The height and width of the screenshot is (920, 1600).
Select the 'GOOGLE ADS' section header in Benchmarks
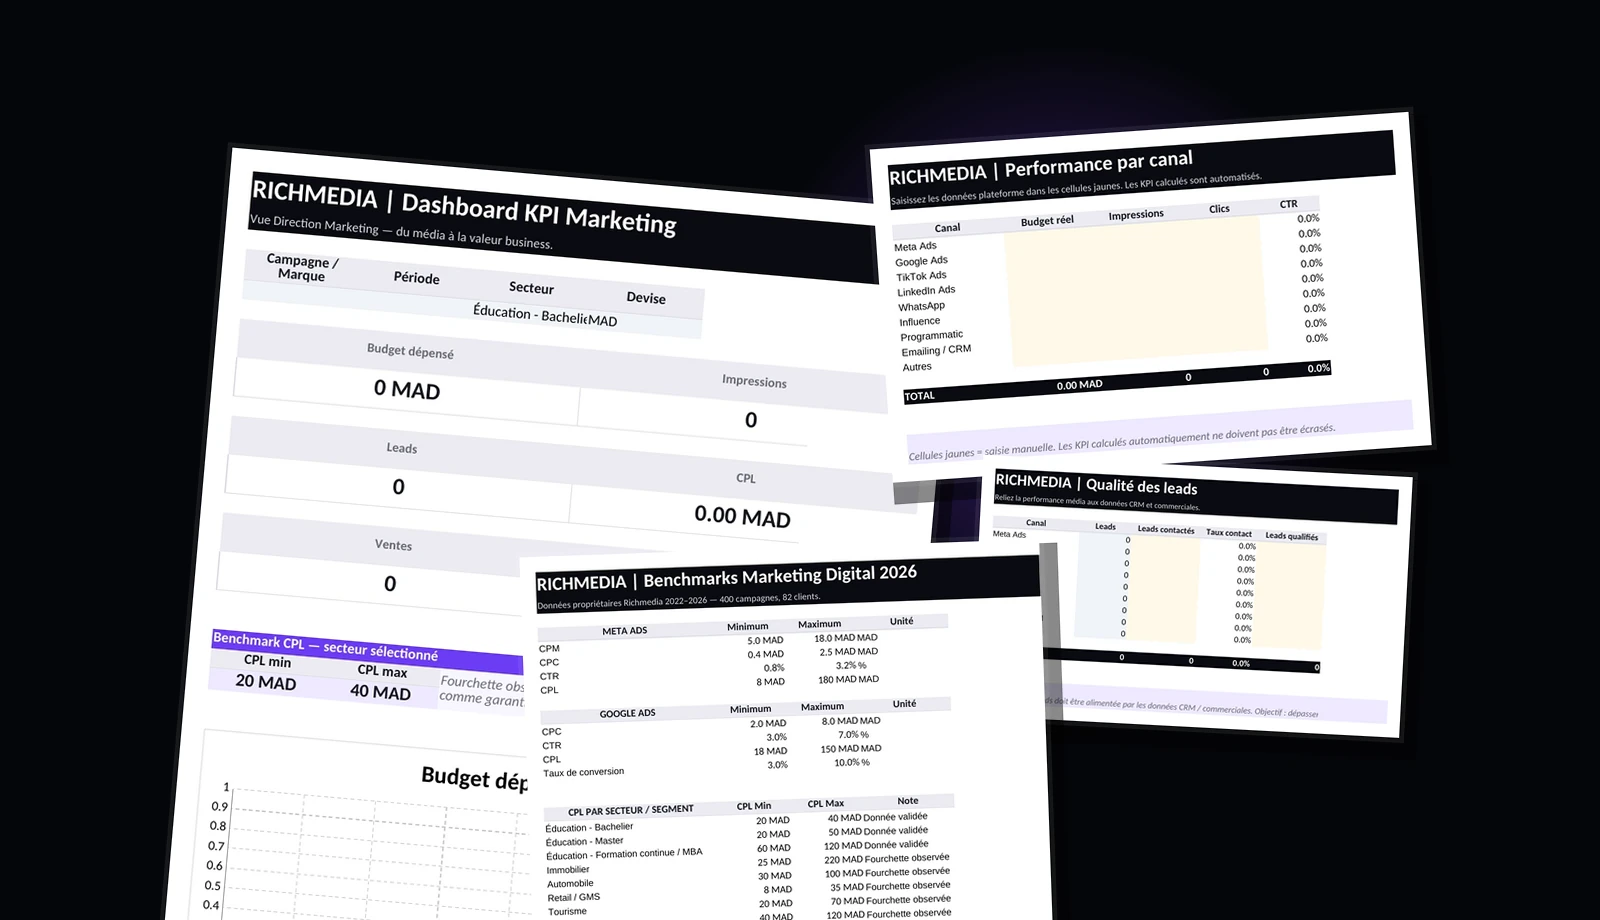[x=627, y=714]
